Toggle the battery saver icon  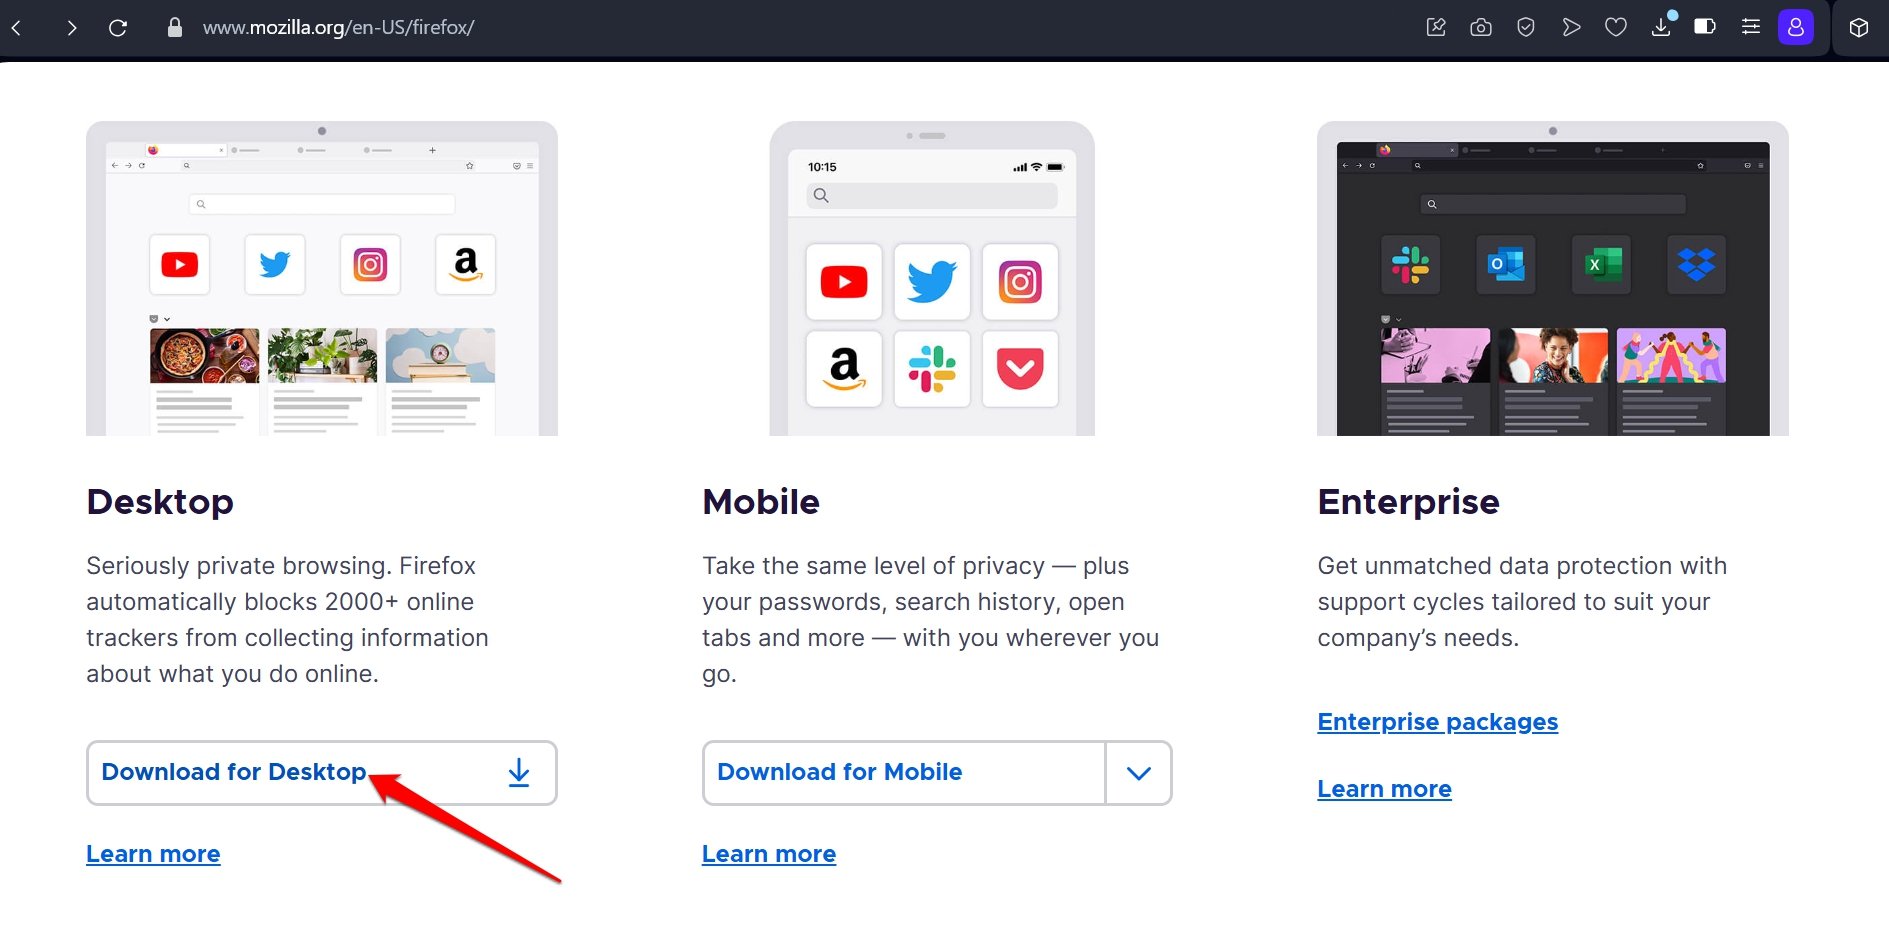click(x=1705, y=28)
